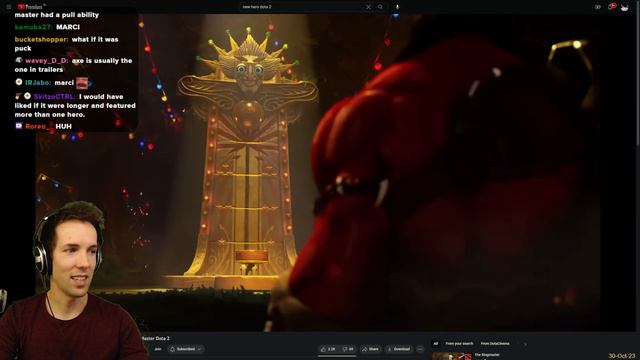Share the video
640x360 pixels.
[371, 349]
